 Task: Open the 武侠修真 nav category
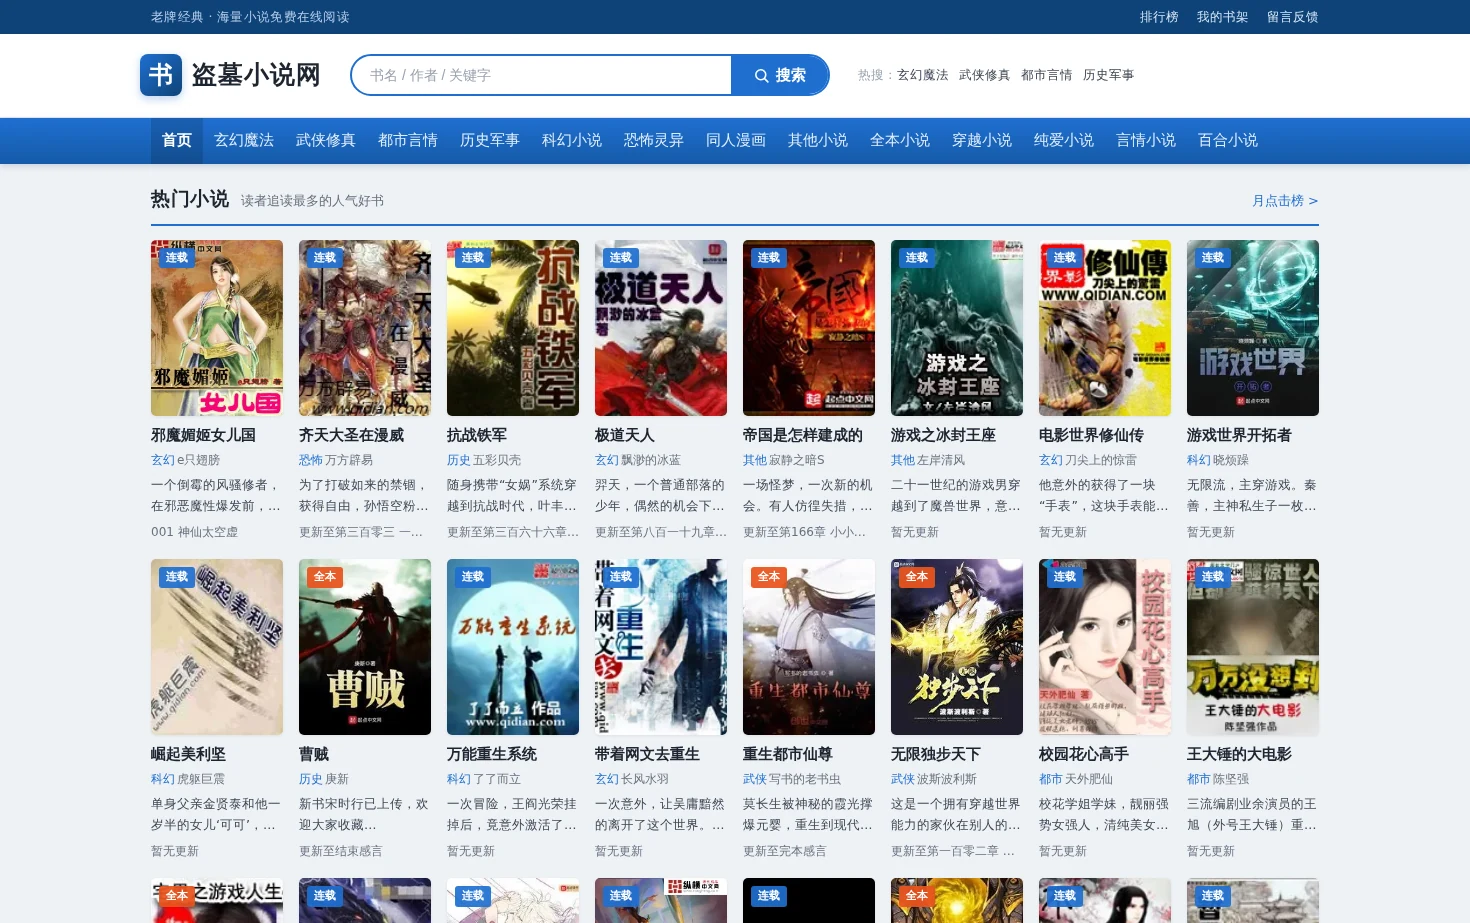[x=326, y=141]
